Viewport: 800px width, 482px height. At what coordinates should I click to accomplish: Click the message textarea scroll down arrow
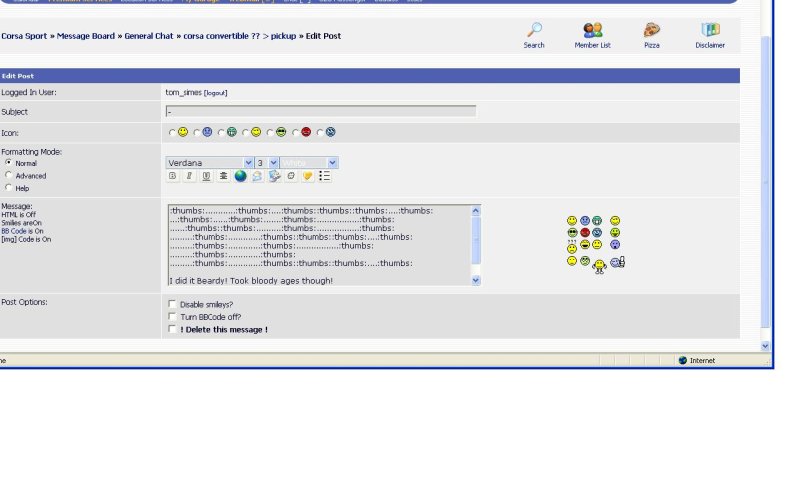point(476,281)
